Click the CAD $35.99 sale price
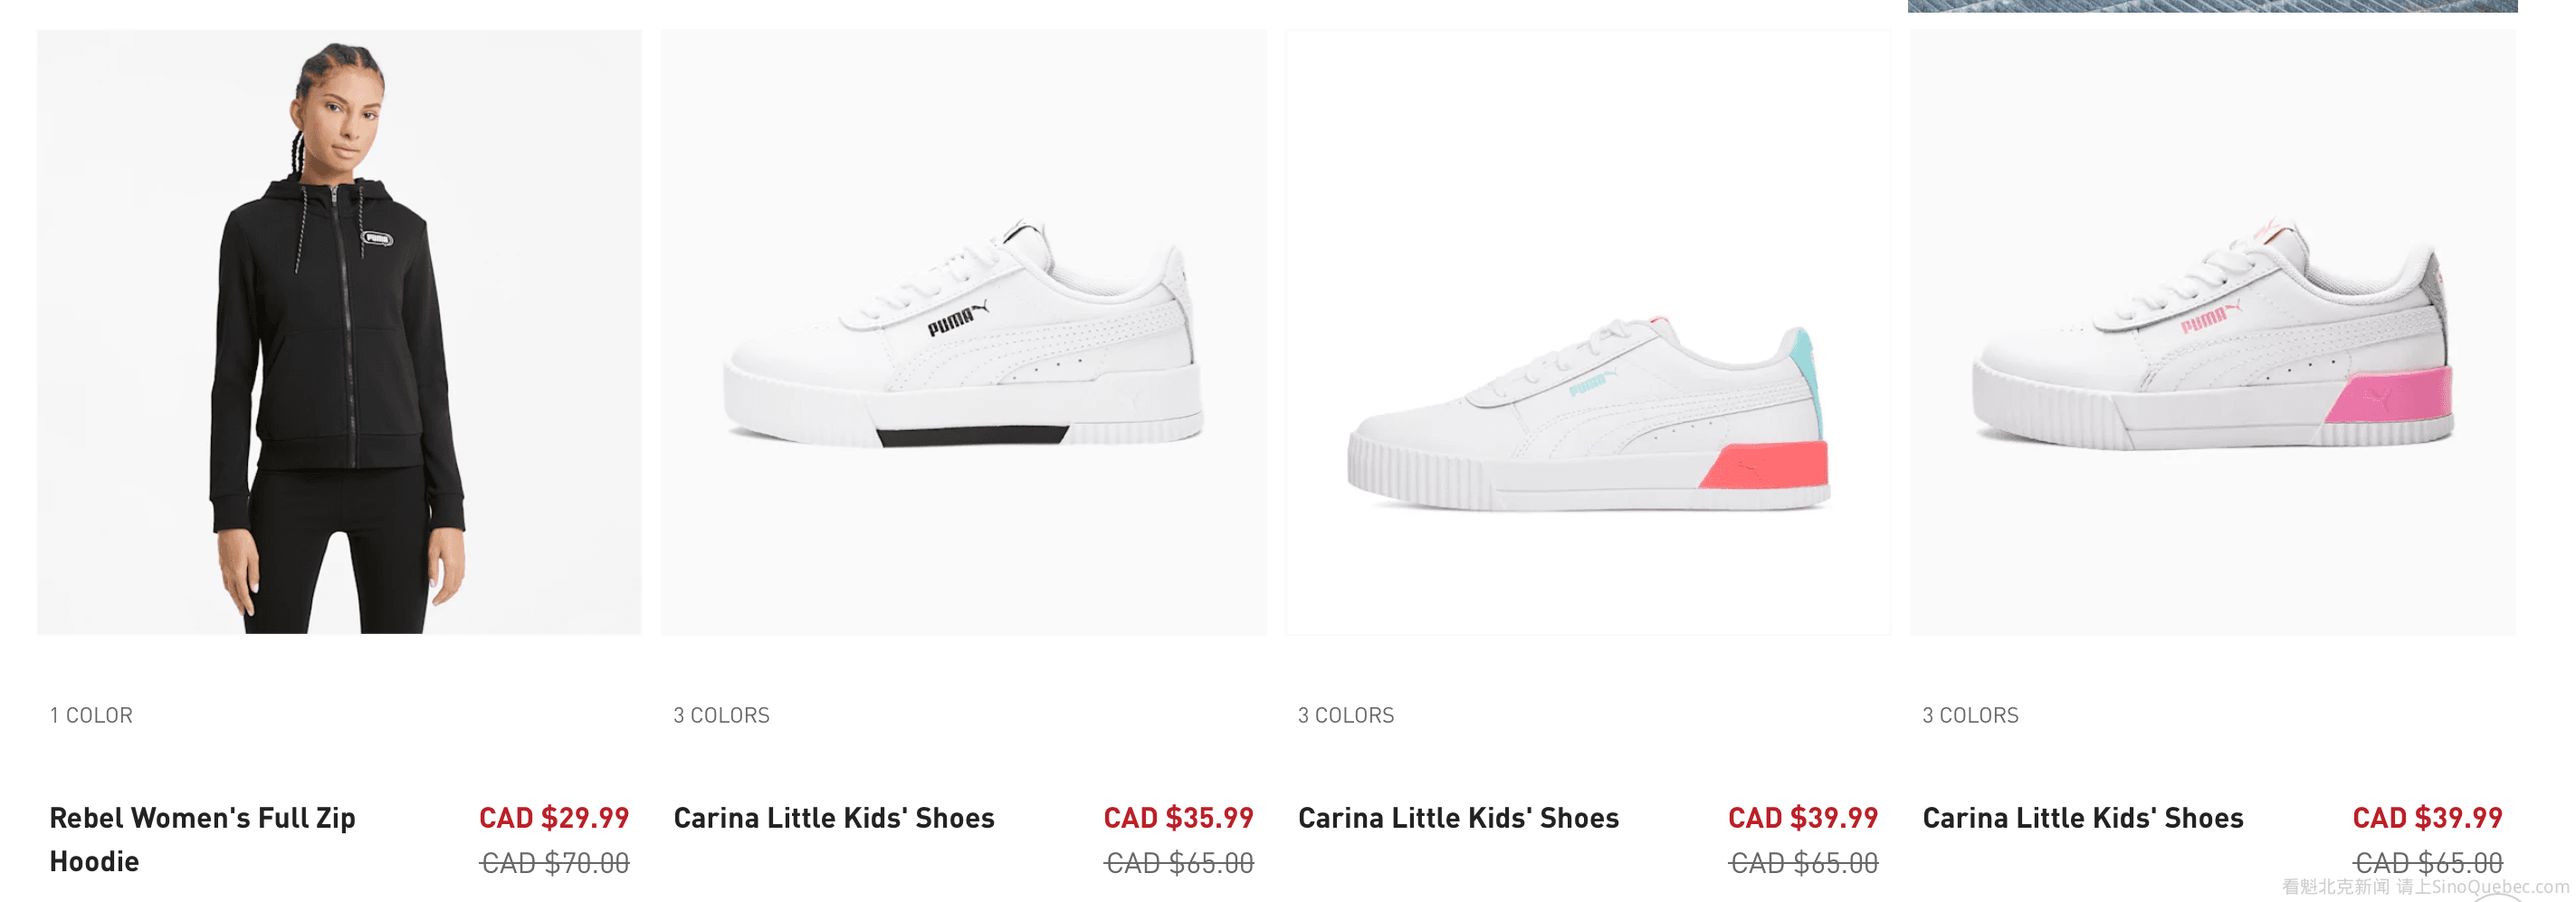 point(1178,817)
